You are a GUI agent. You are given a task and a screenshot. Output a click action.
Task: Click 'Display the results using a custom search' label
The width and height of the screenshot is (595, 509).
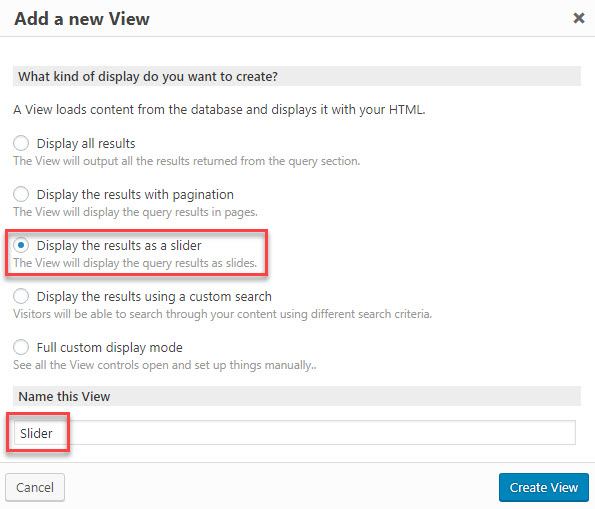point(154,296)
